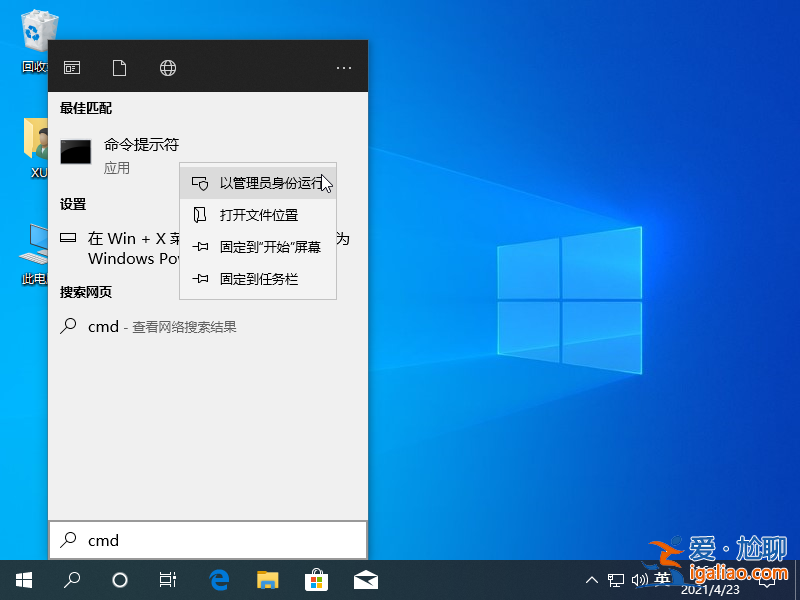Select the Web filter globe icon
This screenshot has width=800, height=600.
pyautogui.click(x=167, y=67)
